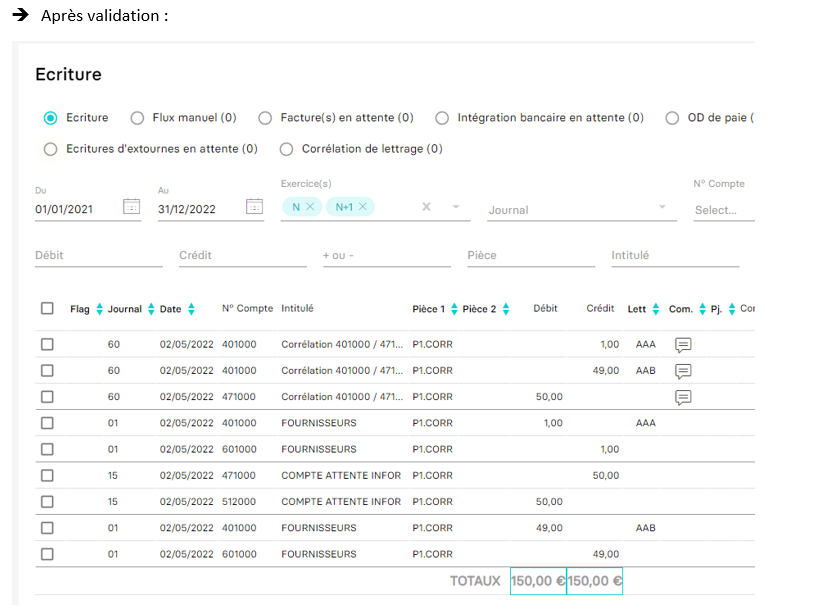Tick checkbox of journal 60 row with credit 49,00
This screenshot has width=822, height=612.
click(x=47, y=370)
